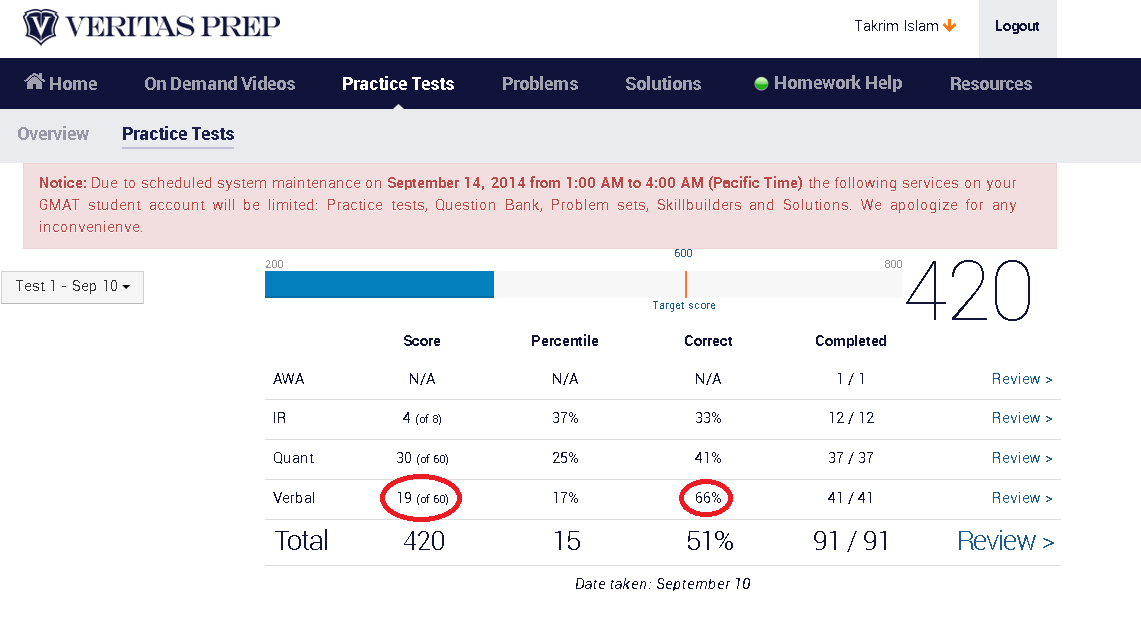
Task: Open the Test 1 - Sep 10 dropdown
Action: point(73,287)
